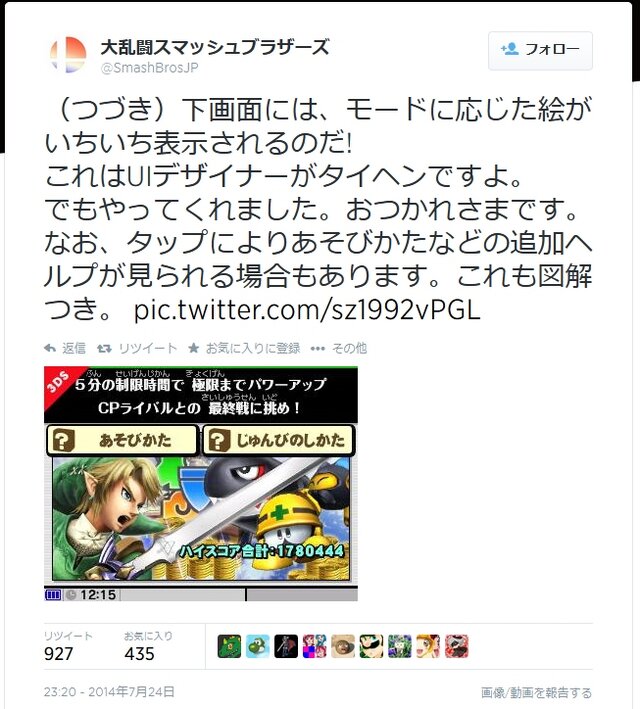Open the 23:20 - 2014年7月24日 timestamp
Screen dimensions: 640x709
(x=109, y=692)
